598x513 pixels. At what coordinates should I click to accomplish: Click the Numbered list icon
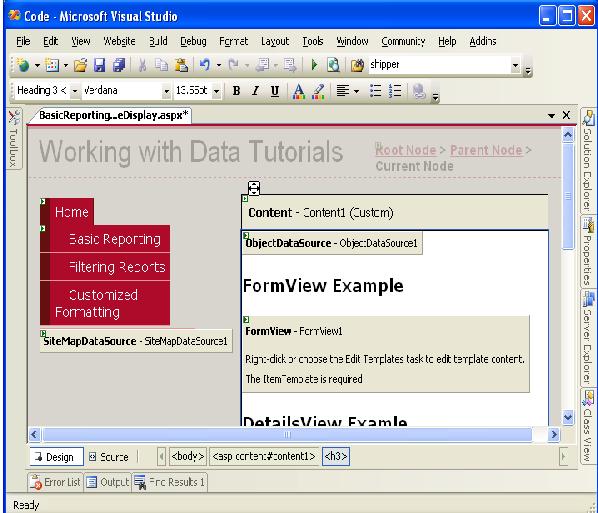coord(395,91)
